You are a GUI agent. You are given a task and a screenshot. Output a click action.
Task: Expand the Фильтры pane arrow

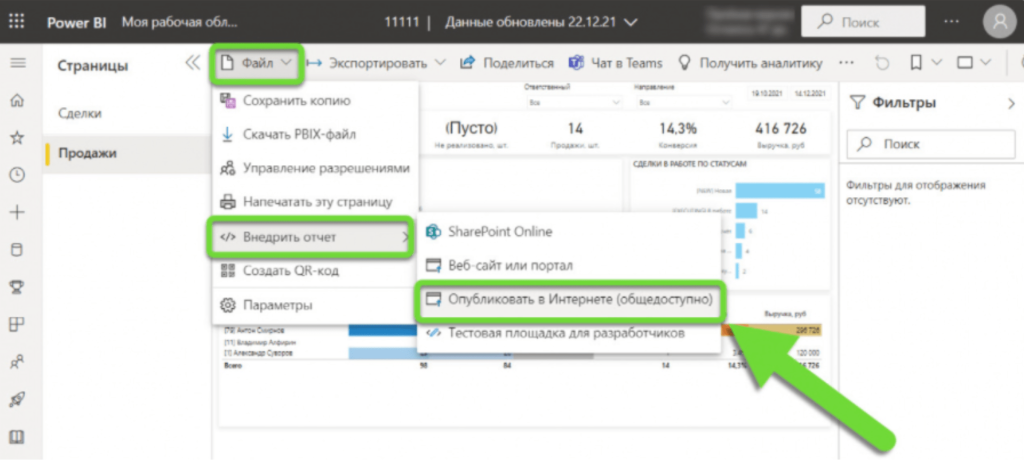coord(1010,103)
